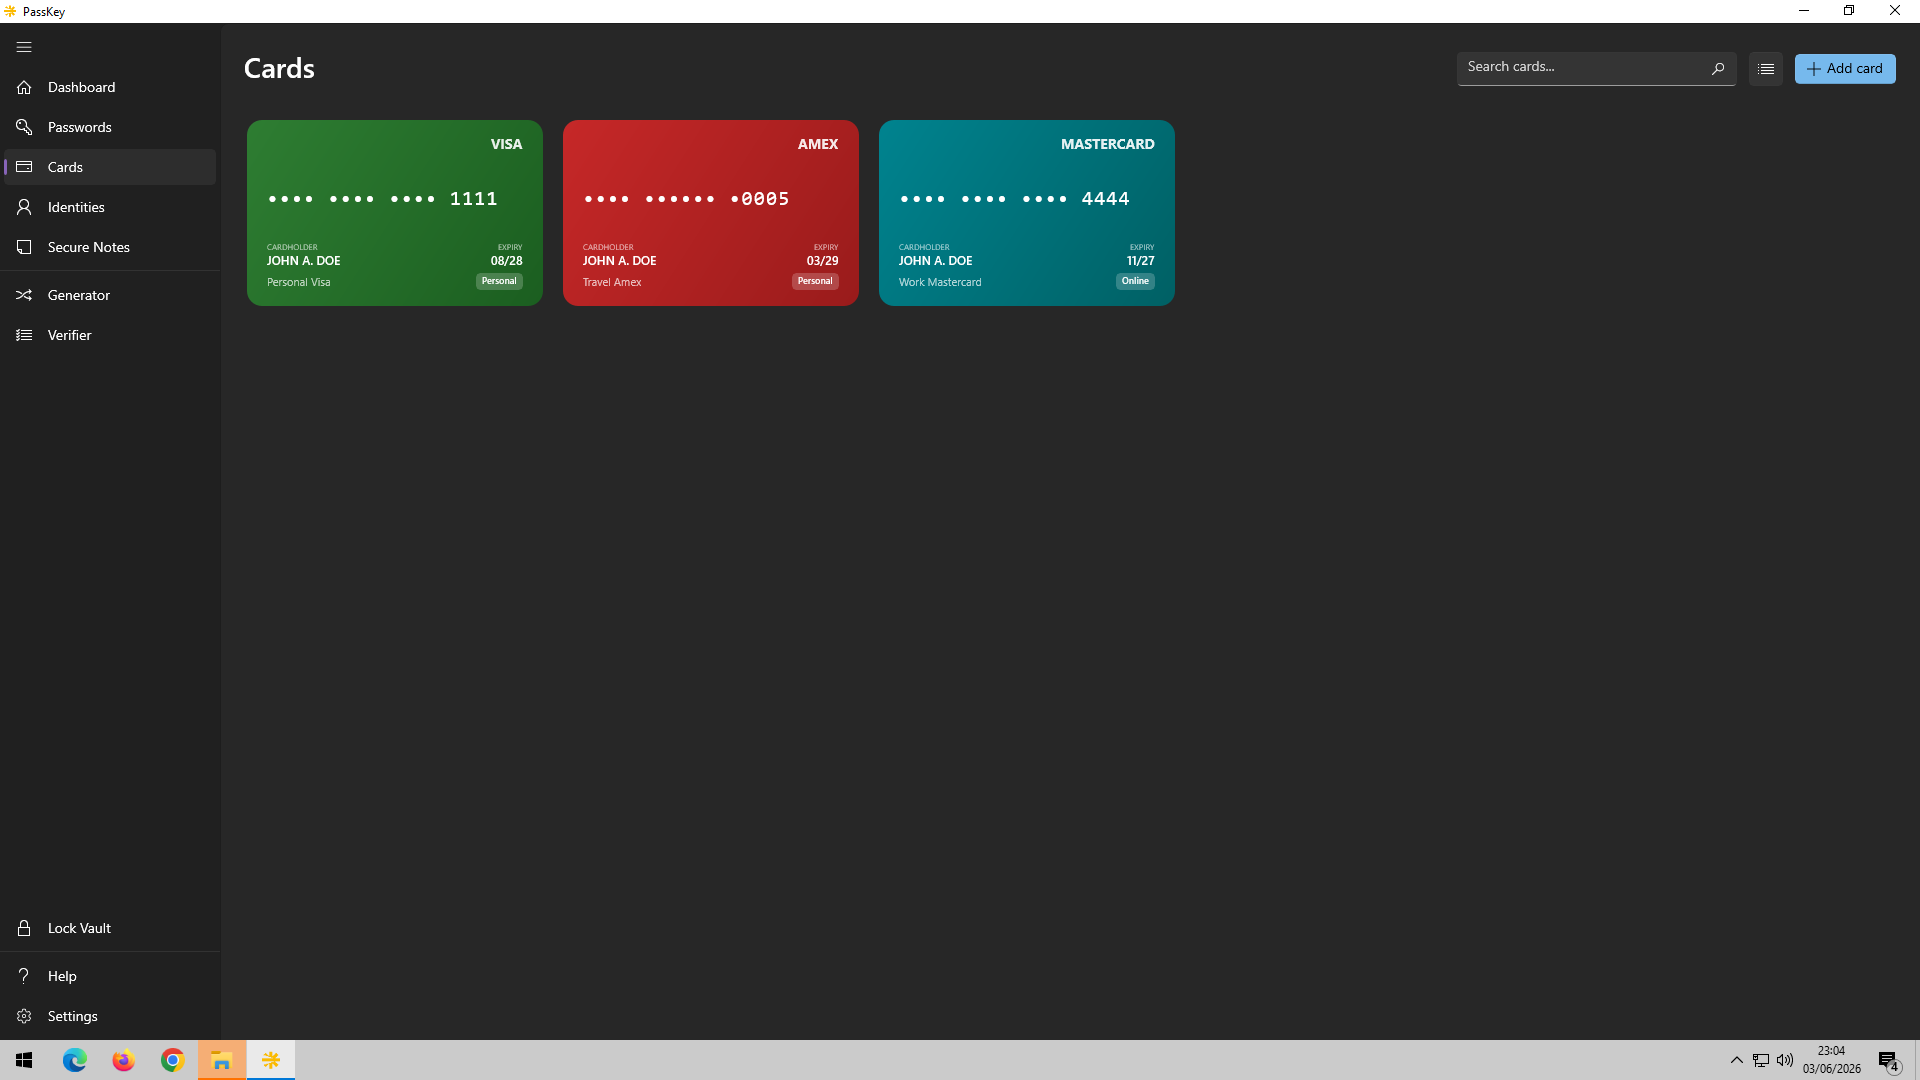Open the green Personal Visa card
This screenshot has height=1080, width=1920.
point(395,213)
